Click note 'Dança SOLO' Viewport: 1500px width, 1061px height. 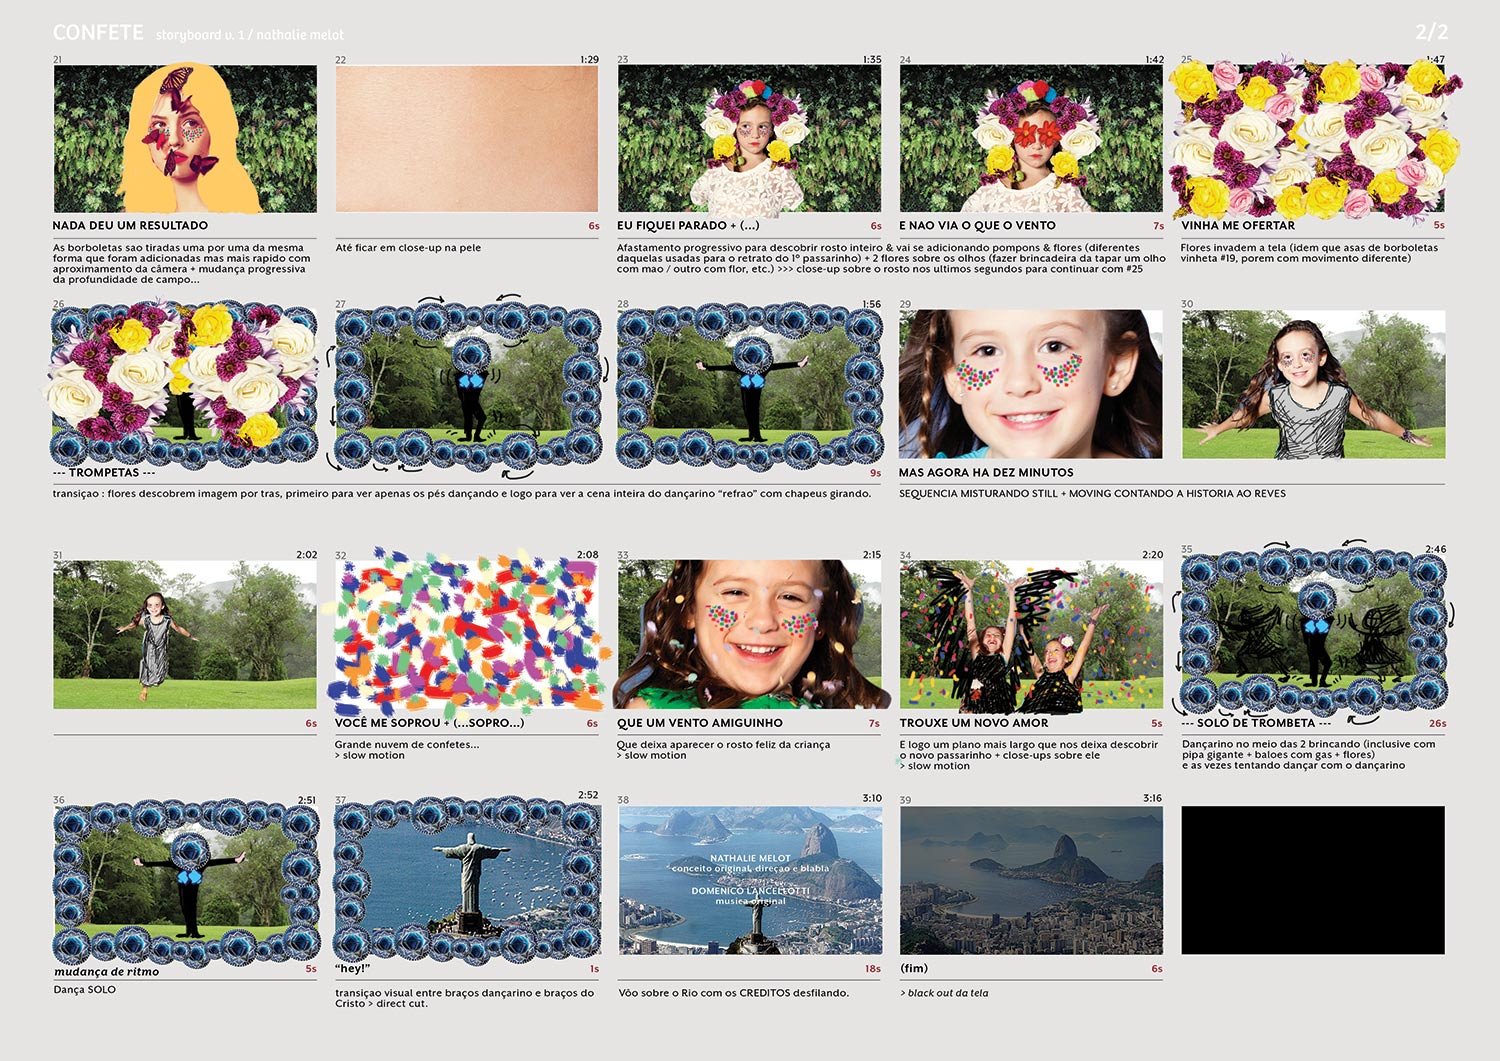pyautogui.click(x=84, y=990)
